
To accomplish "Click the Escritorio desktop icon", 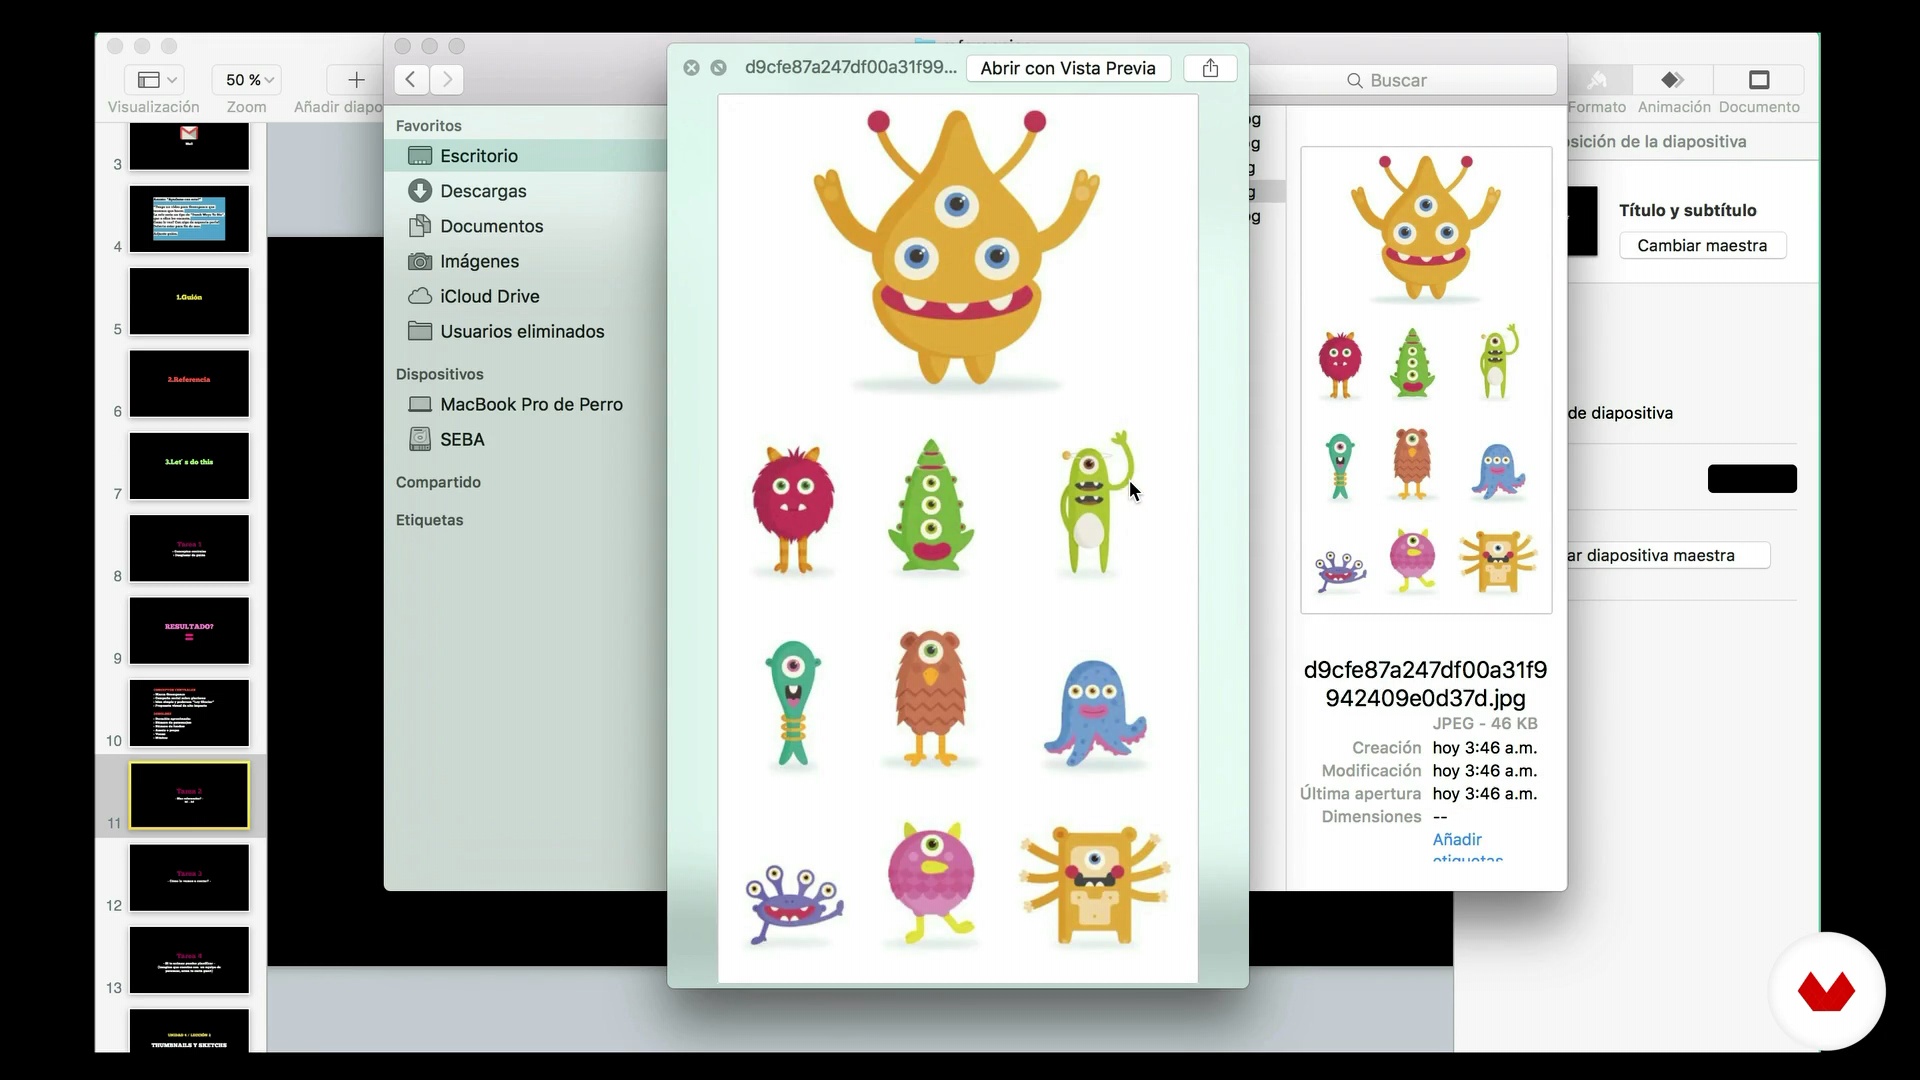I will 420,156.
